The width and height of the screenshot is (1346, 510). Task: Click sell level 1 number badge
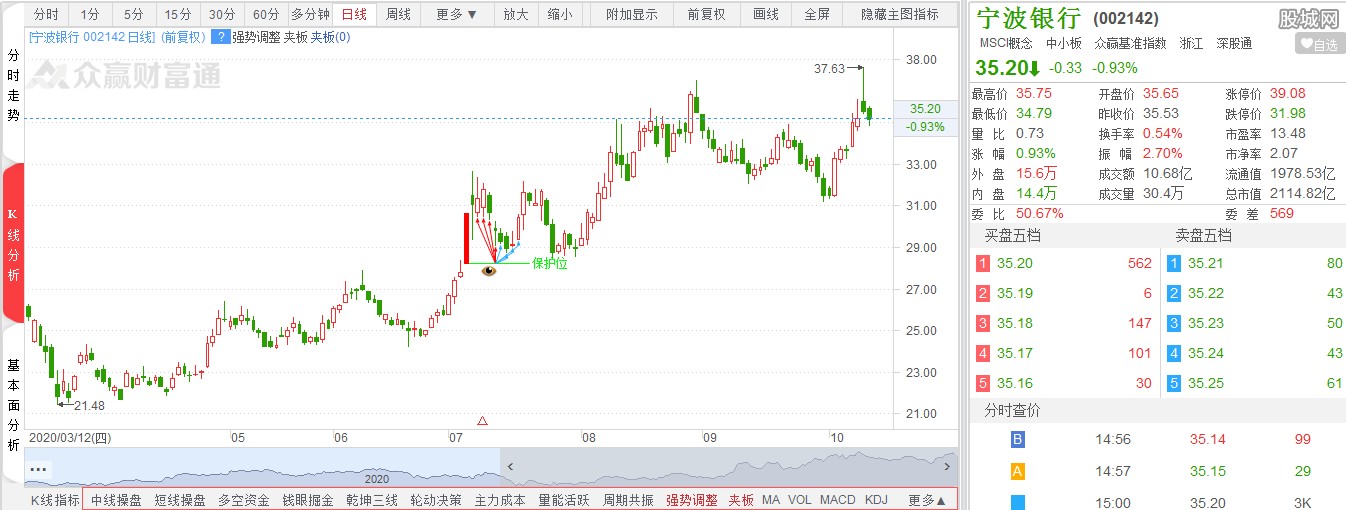click(1174, 264)
